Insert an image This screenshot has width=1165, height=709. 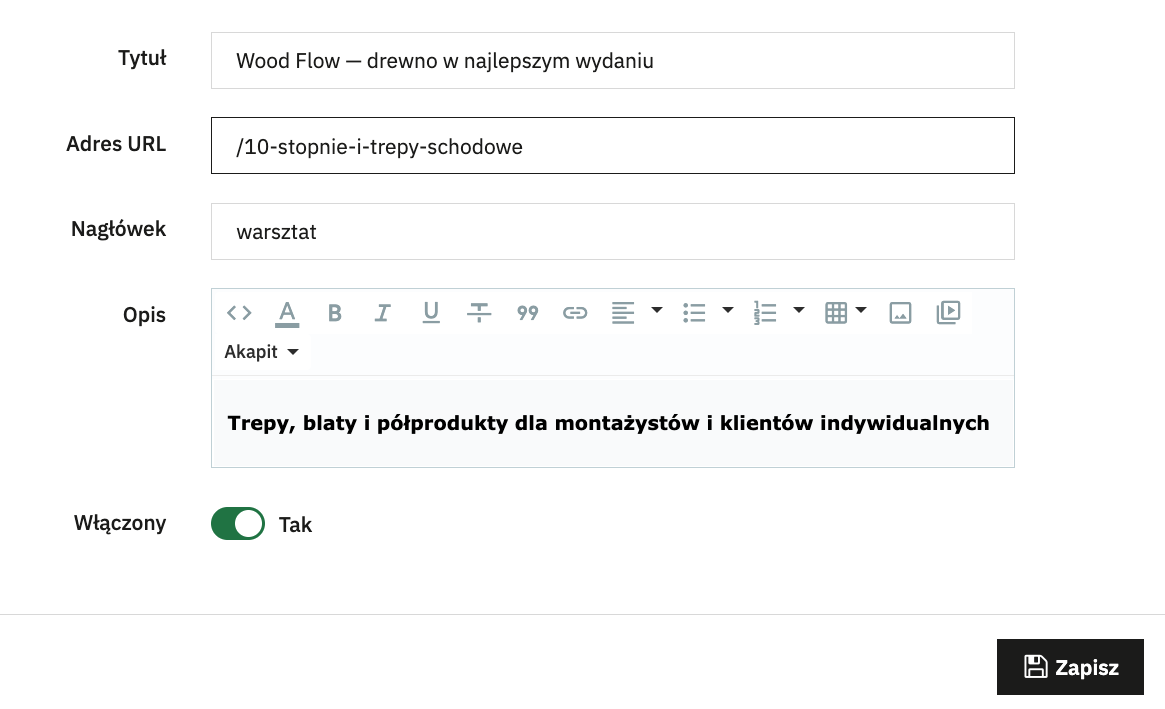(x=900, y=313)
